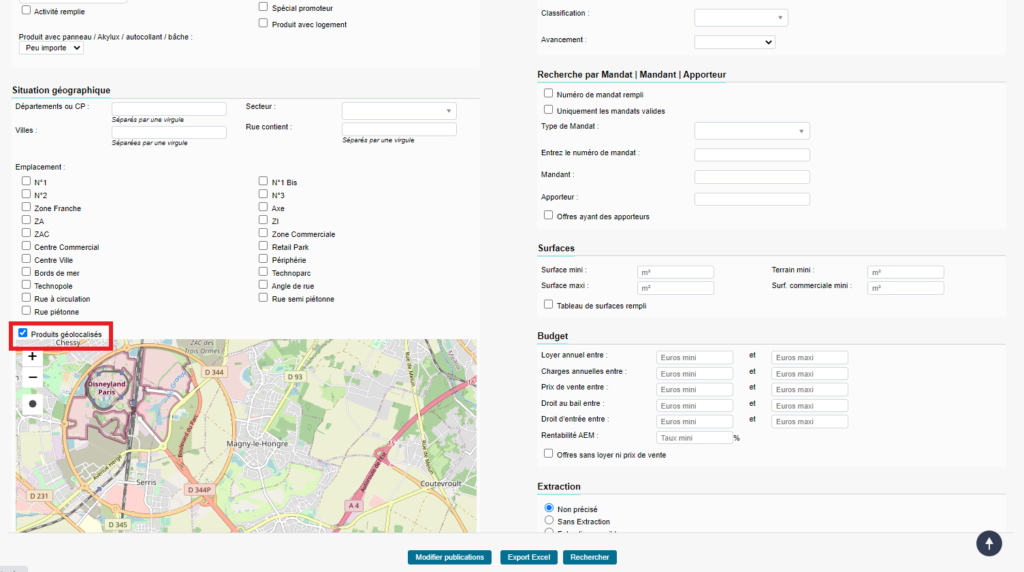Expand the Avancement dropdown

click(735, 42)
